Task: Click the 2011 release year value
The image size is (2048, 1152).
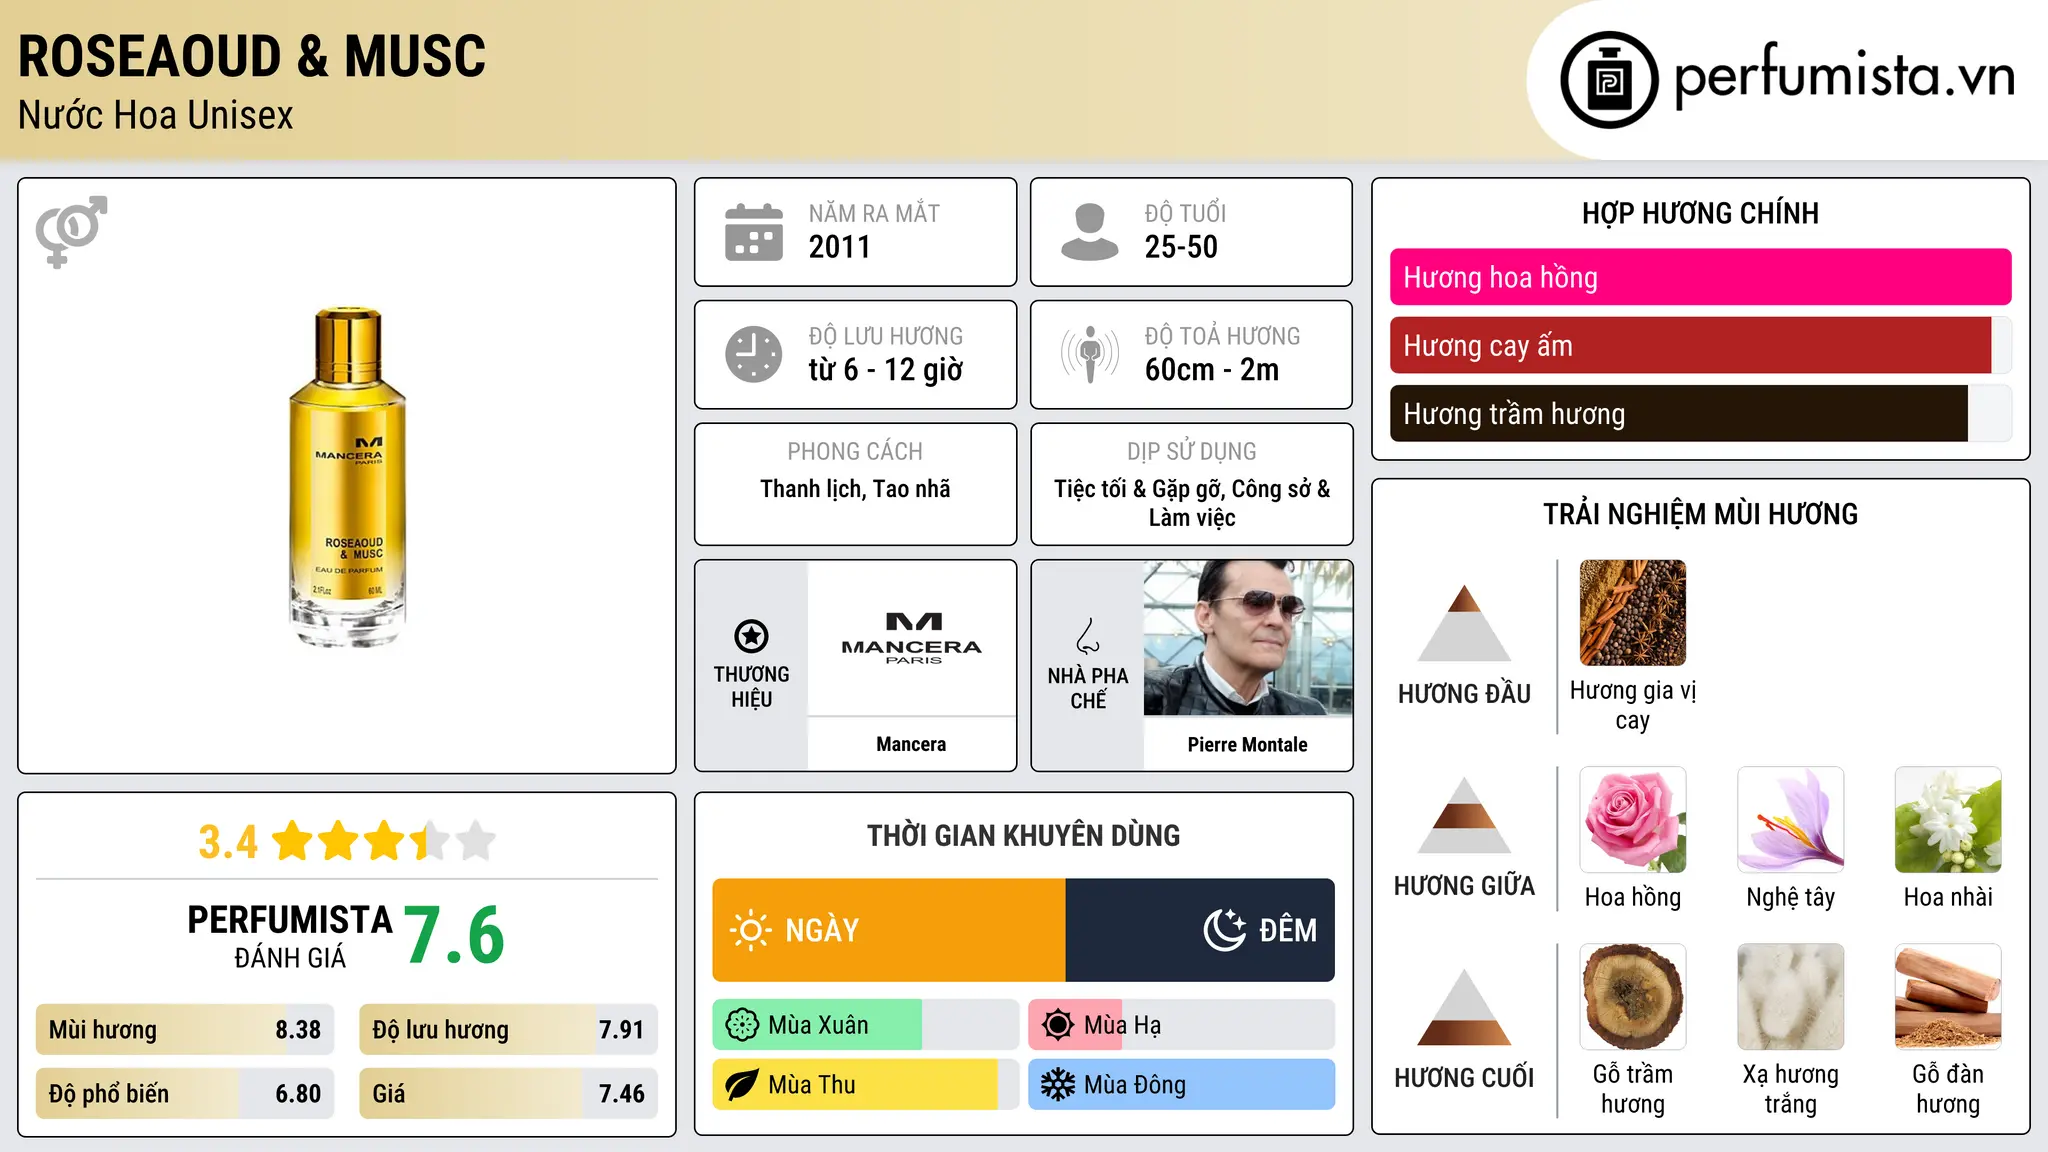Action: (840, 247)
